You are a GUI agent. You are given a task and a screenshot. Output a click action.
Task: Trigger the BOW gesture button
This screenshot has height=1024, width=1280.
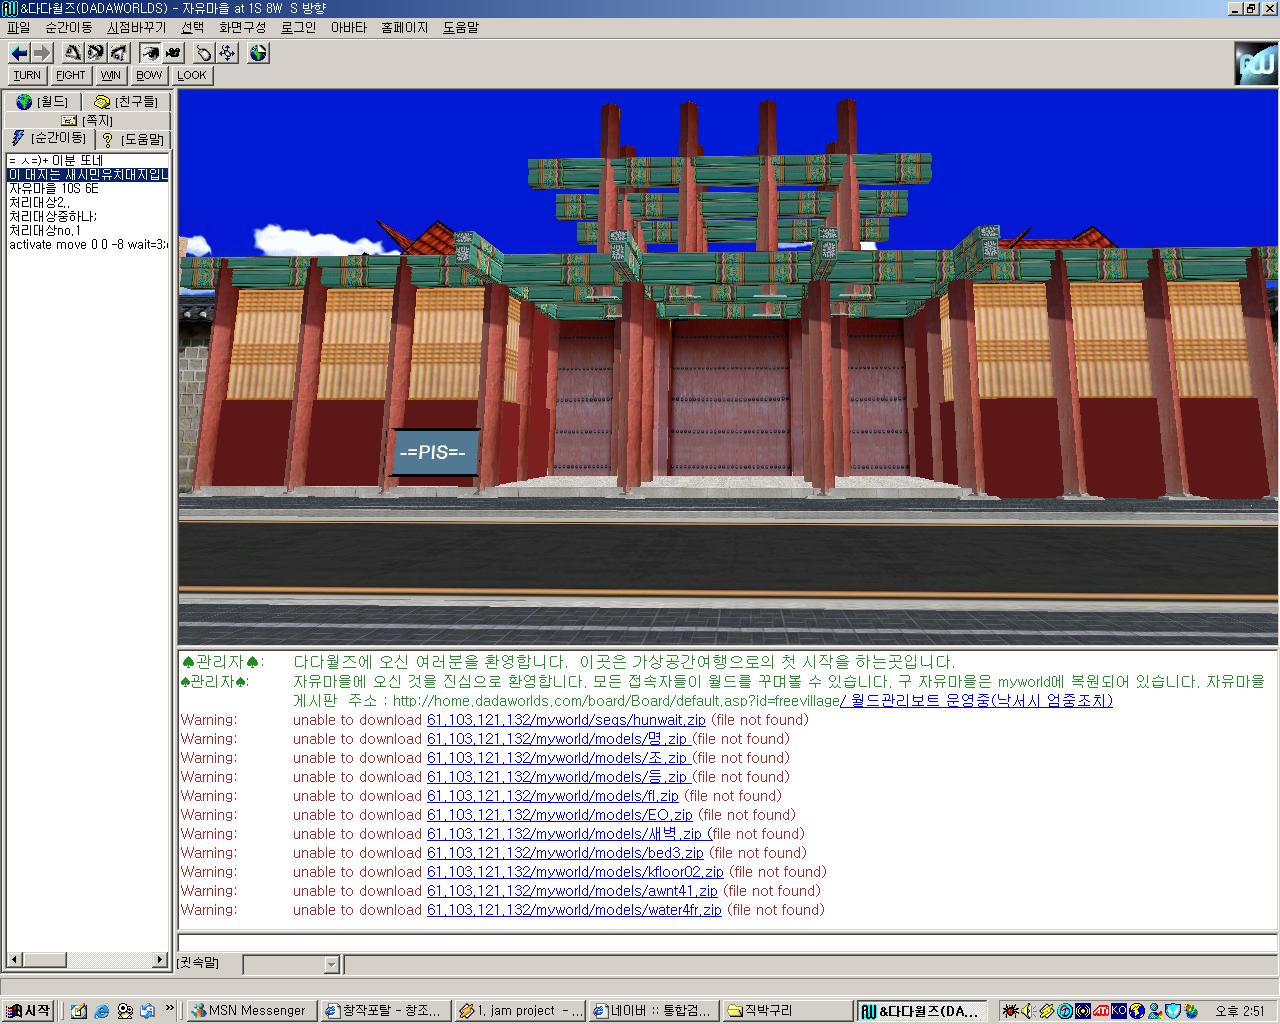pyautogui.click(x=149, y=75)
